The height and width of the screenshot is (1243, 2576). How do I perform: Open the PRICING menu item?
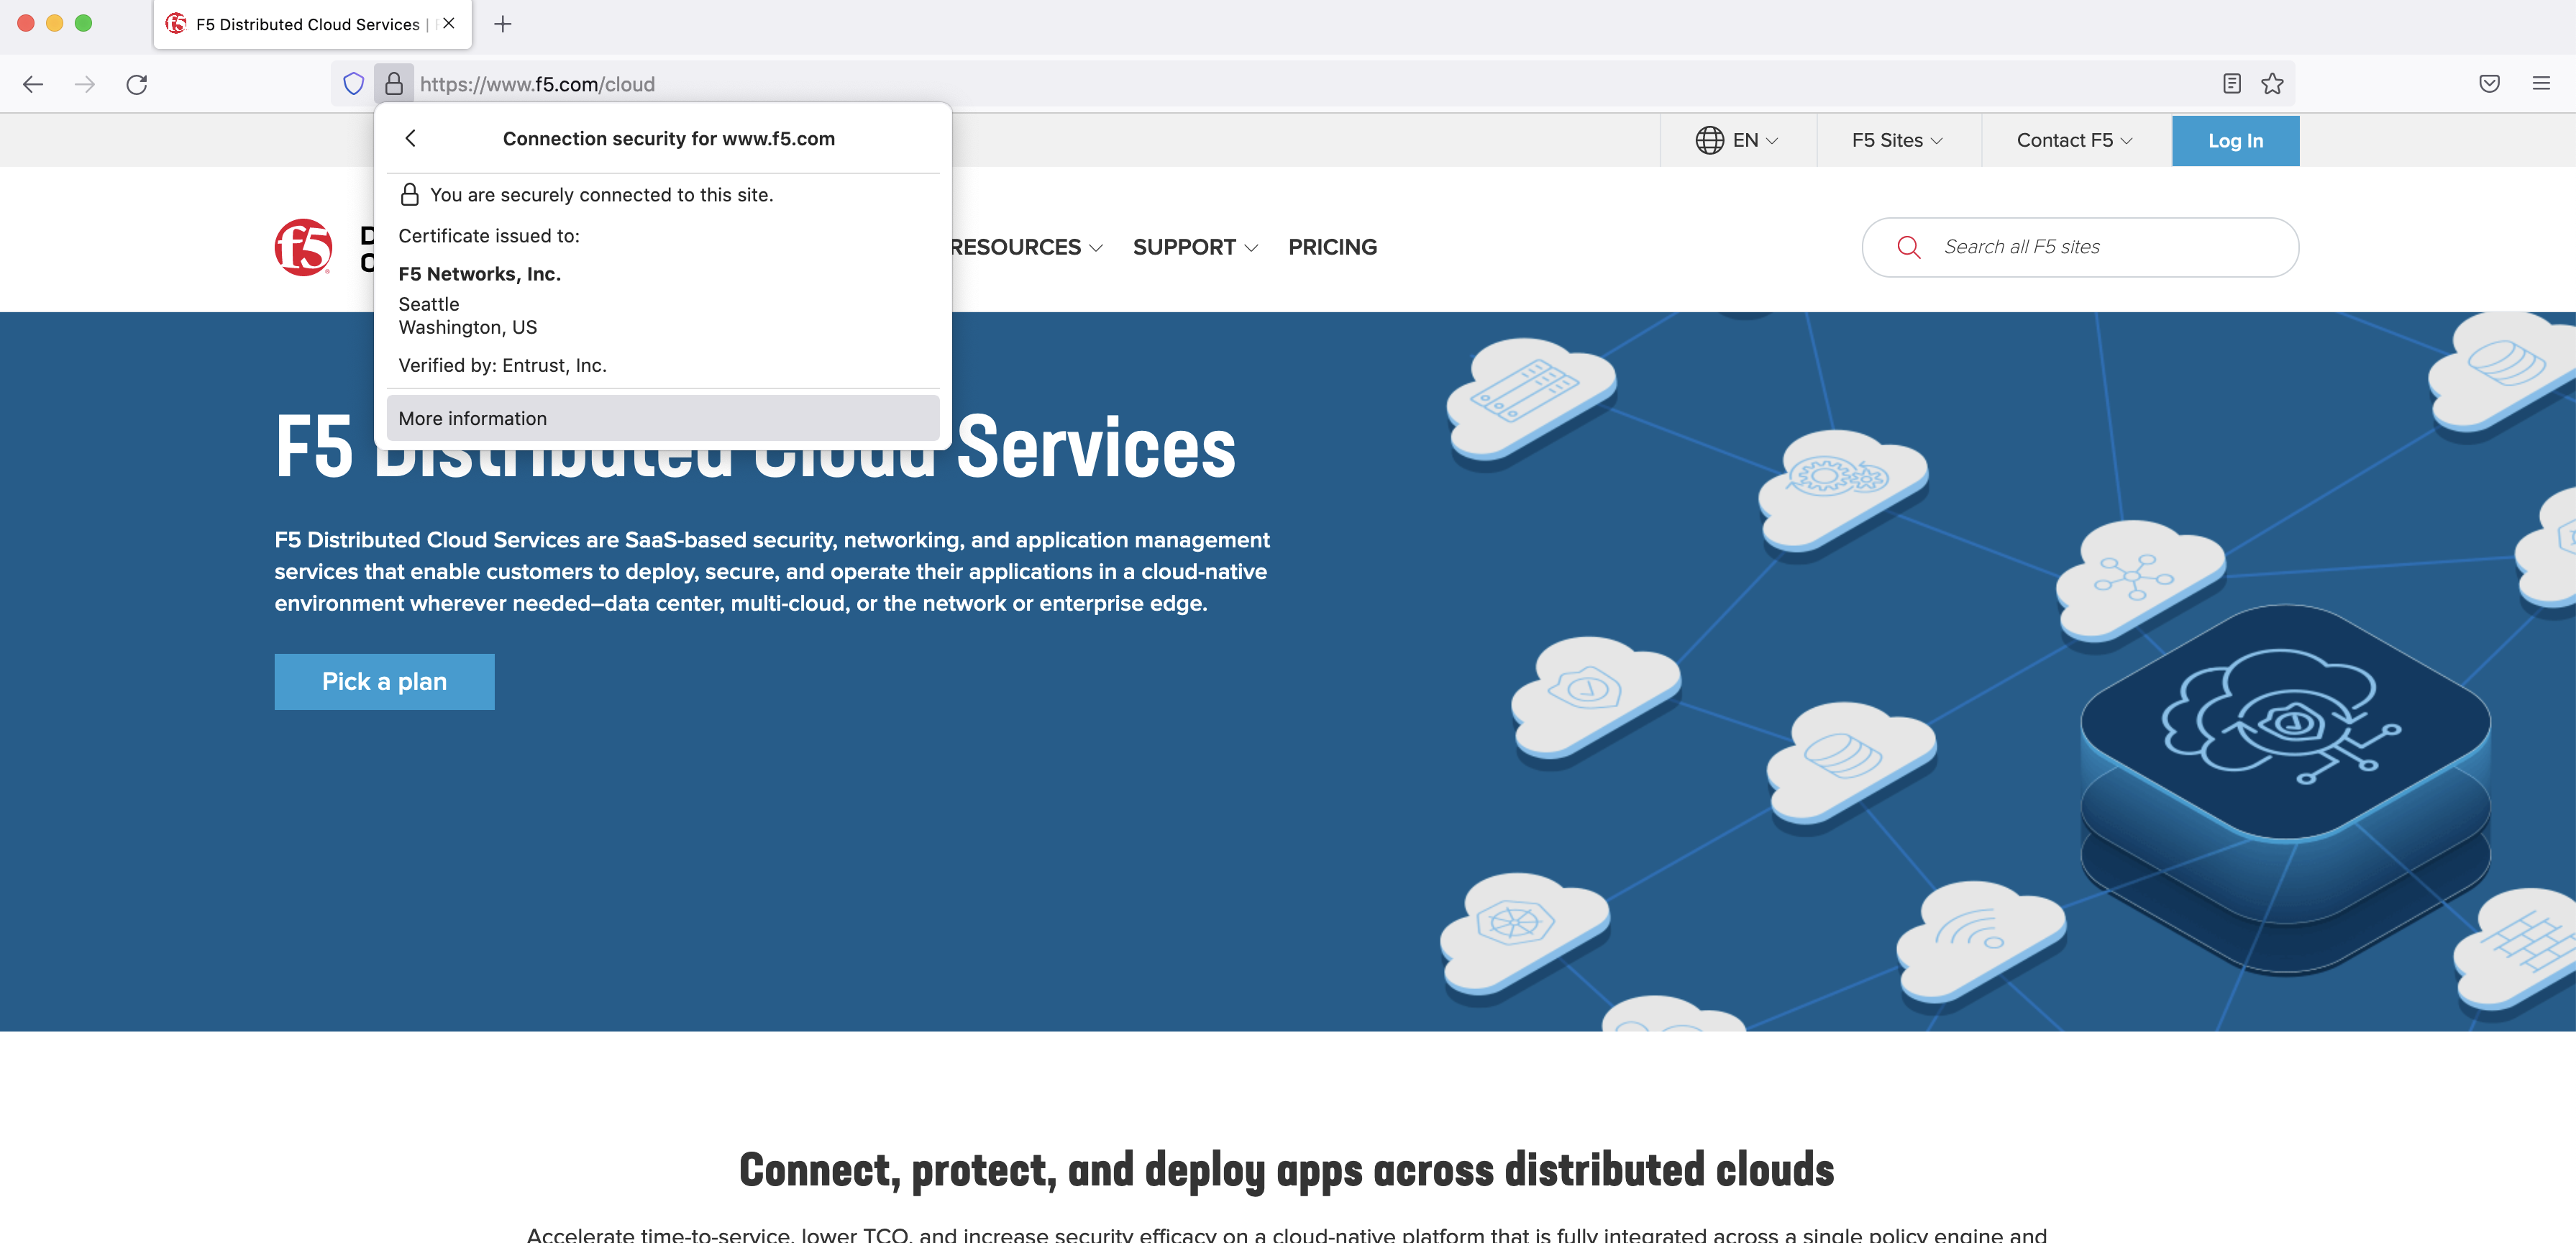[x=1332, y=247]
